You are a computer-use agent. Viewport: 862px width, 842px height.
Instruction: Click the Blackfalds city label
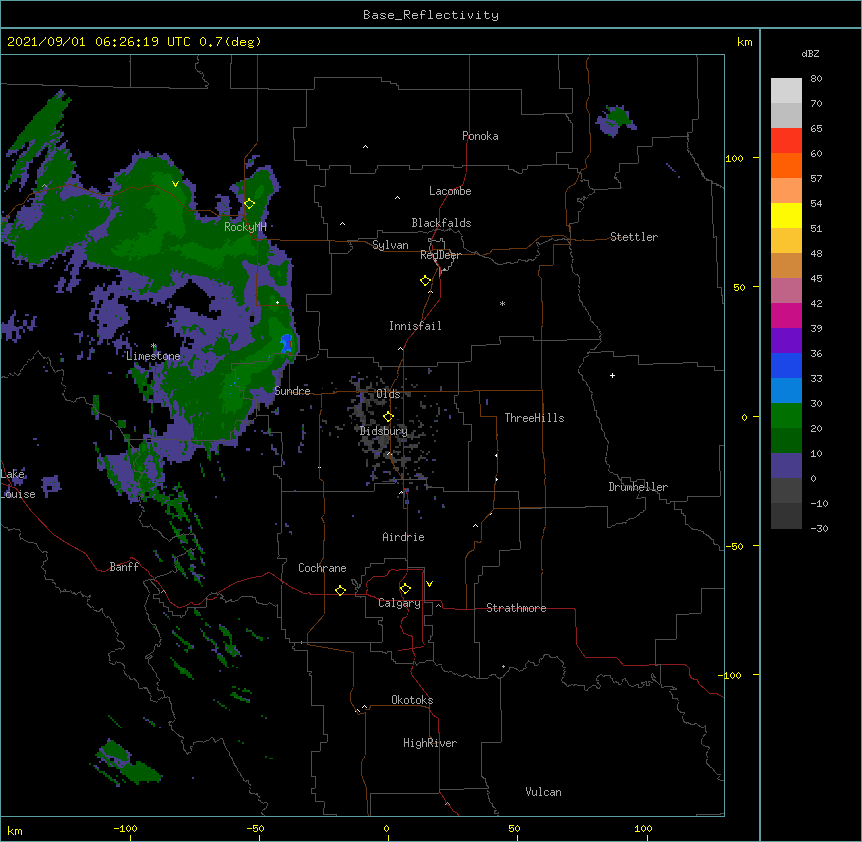point(441,223)
